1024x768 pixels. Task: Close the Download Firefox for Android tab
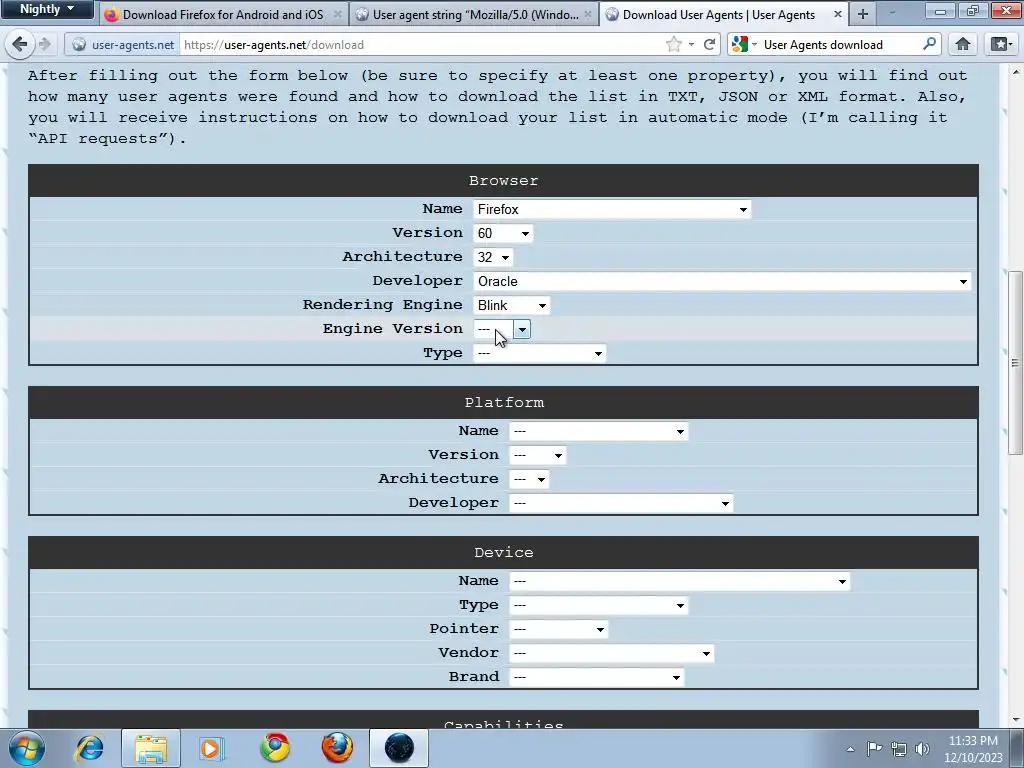point(338,14)
